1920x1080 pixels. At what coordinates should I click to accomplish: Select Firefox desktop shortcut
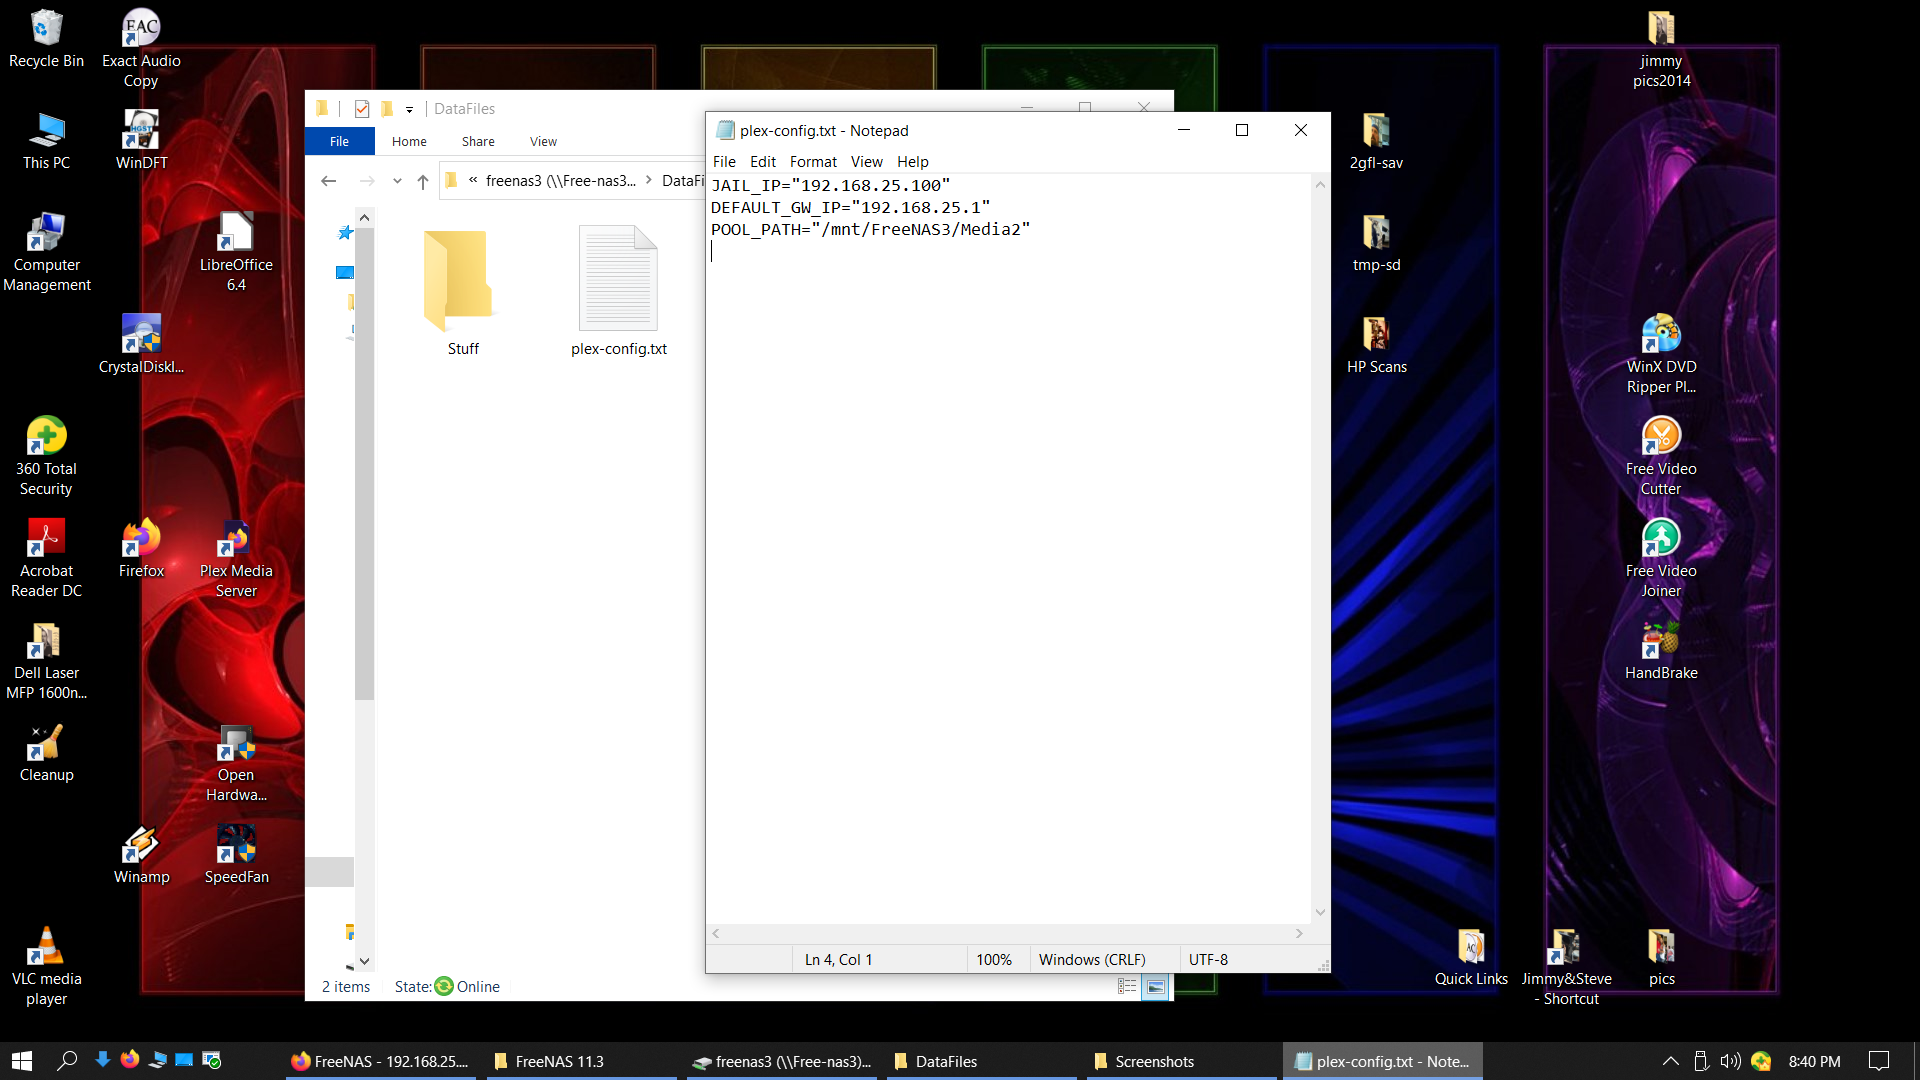(x=141, y=549)
